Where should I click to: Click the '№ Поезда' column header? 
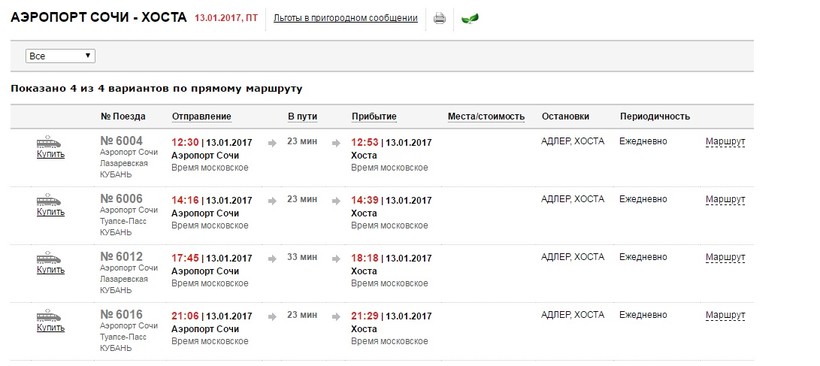tap(123, 117)
